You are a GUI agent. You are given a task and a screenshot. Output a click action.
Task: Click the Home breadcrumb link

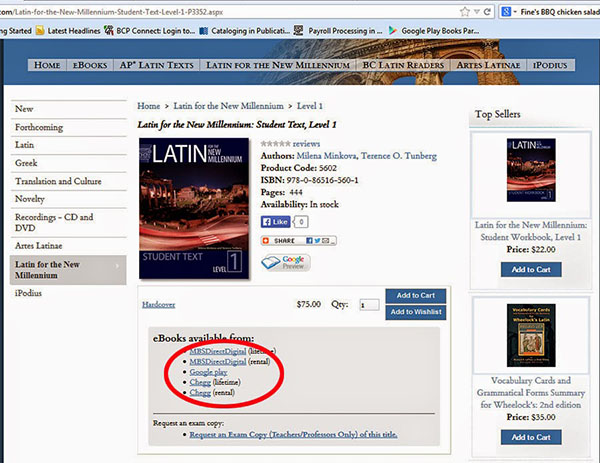coord(148,106)
